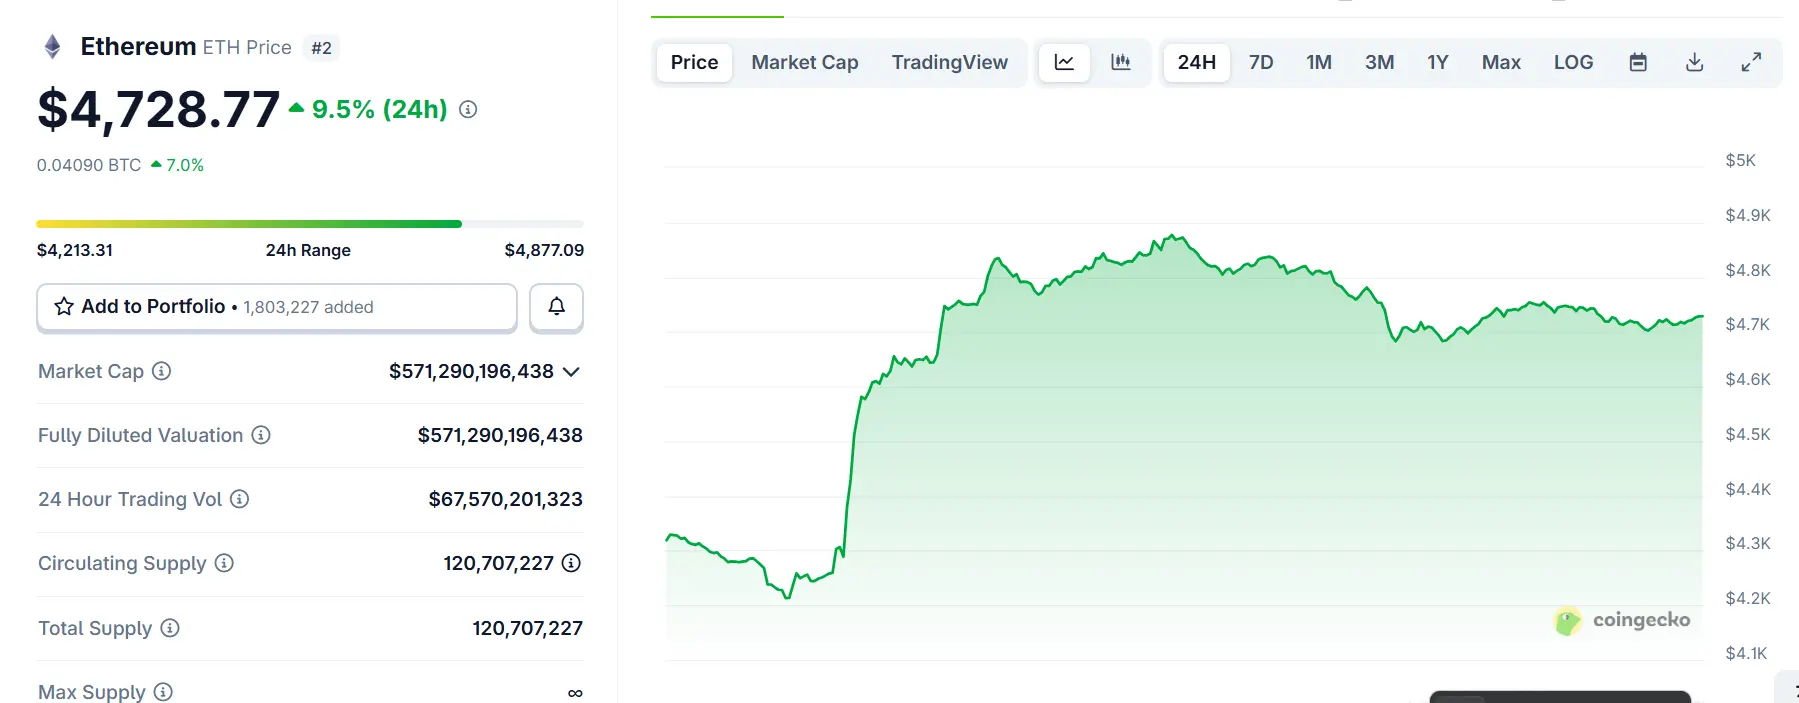Select the Max time range
This screenshot has height=703, width=1799.
coord(1501,62)
